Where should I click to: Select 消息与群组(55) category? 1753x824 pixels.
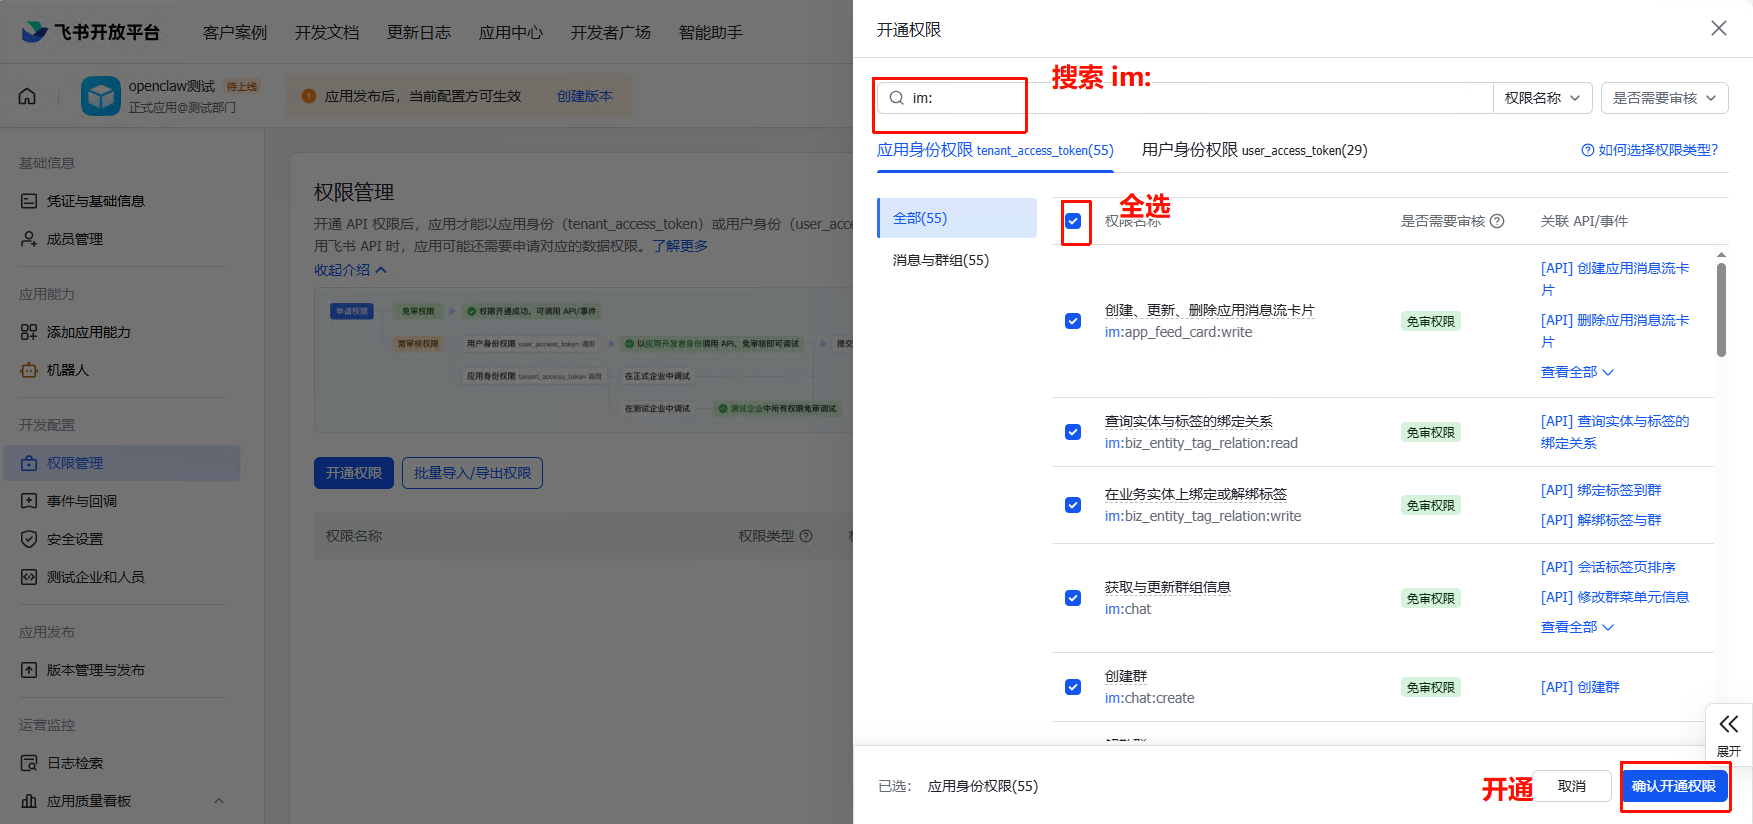941,260
